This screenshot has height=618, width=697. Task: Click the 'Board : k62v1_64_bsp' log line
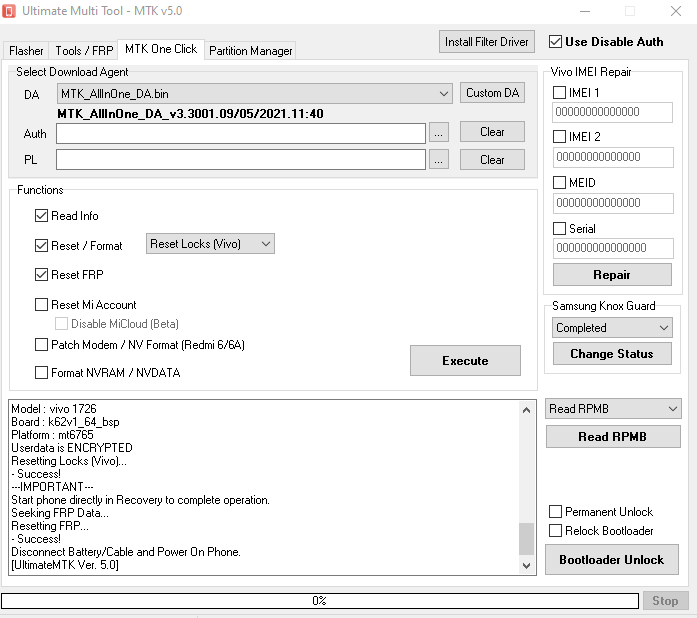click(65, 421)
